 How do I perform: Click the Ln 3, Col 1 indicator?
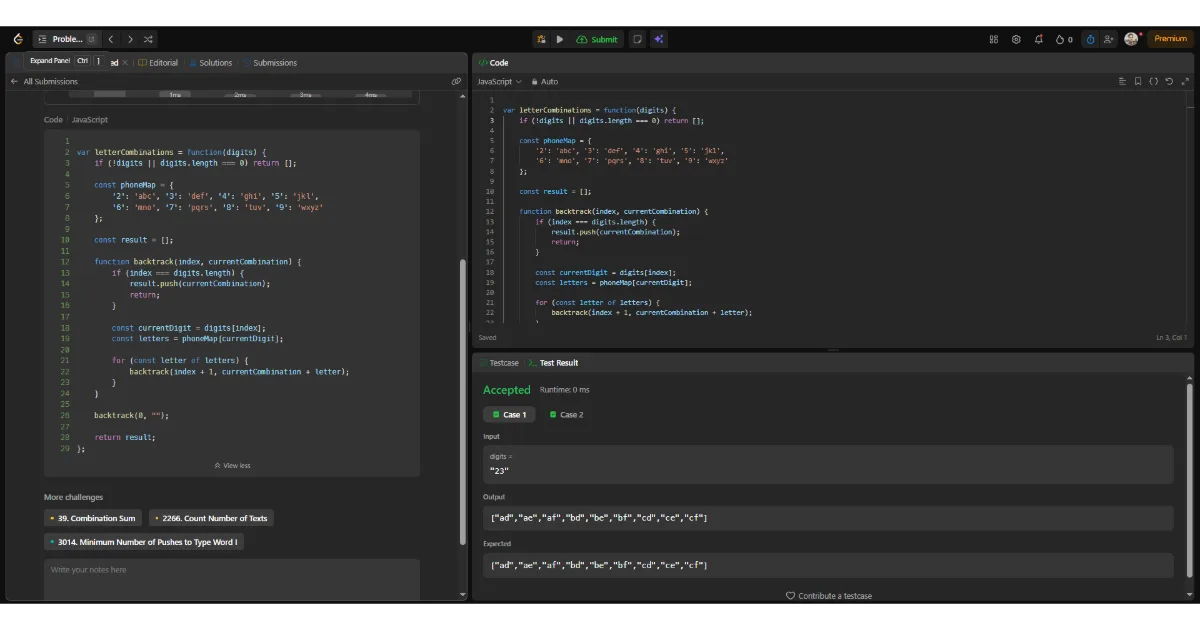coord(1172,338)
